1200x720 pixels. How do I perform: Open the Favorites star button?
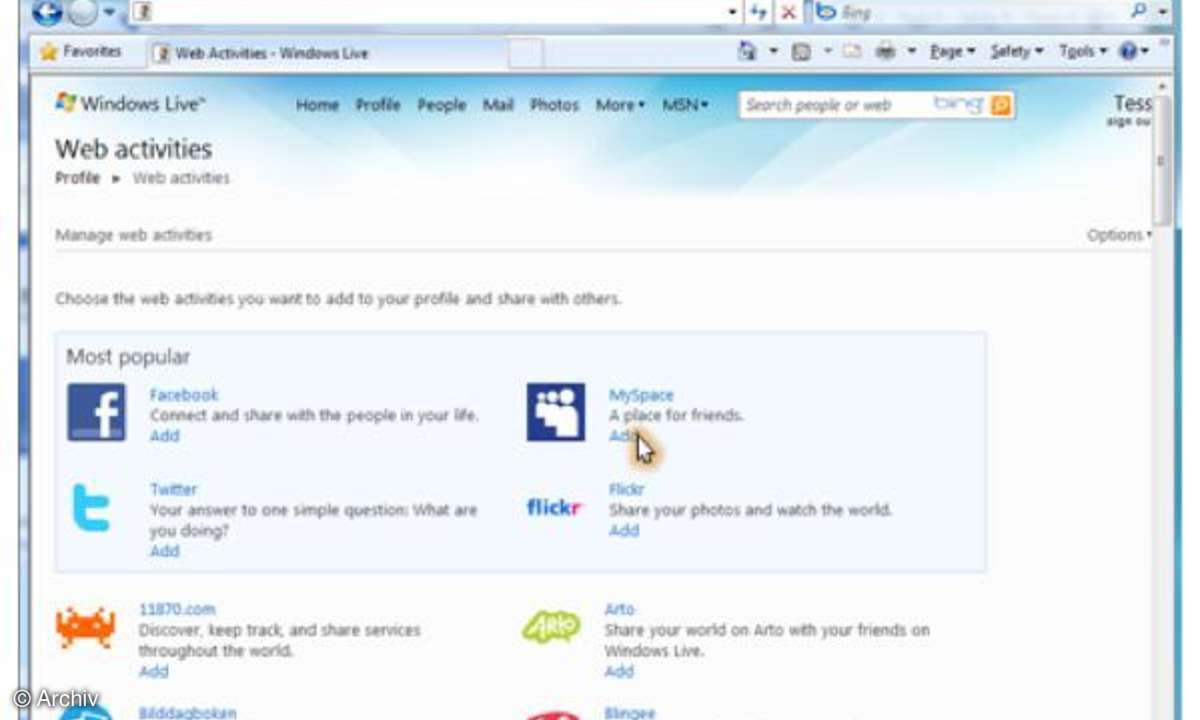81,51
